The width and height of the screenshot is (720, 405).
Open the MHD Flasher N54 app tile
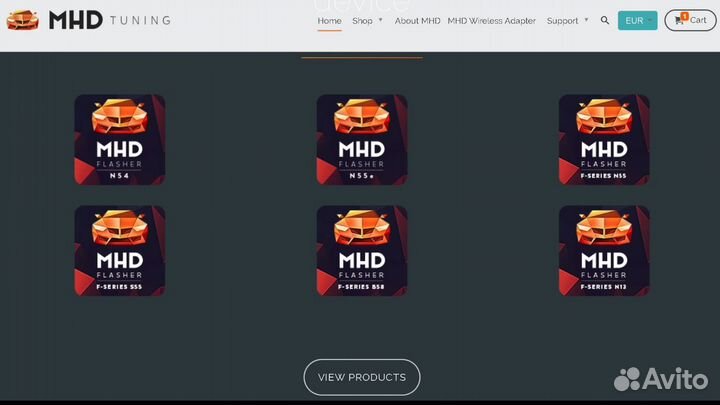point(120,140)
